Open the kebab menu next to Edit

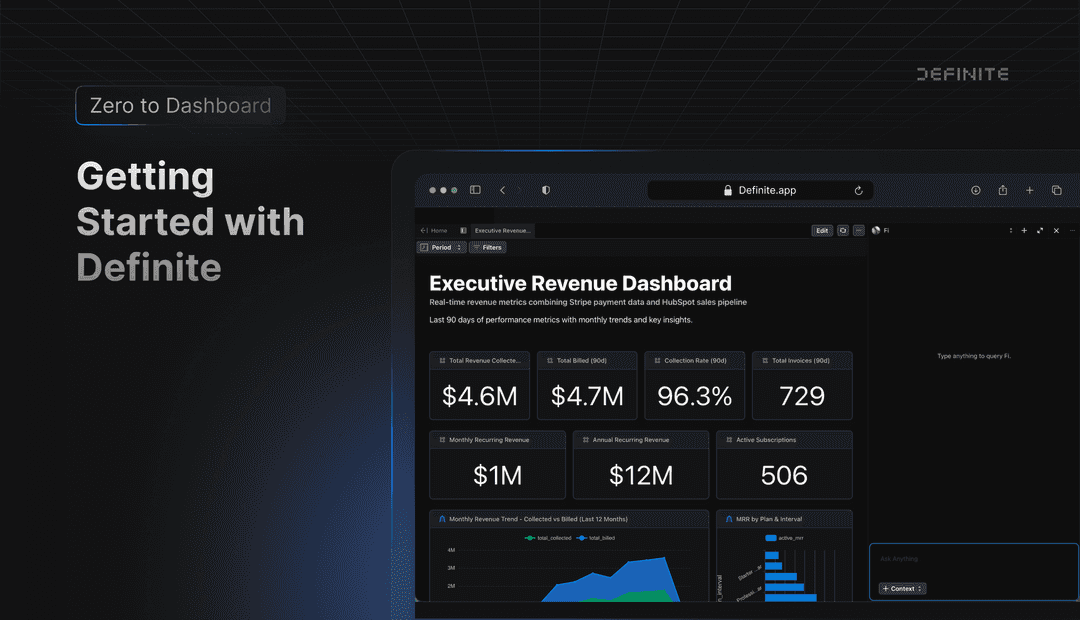pos(857,230)
